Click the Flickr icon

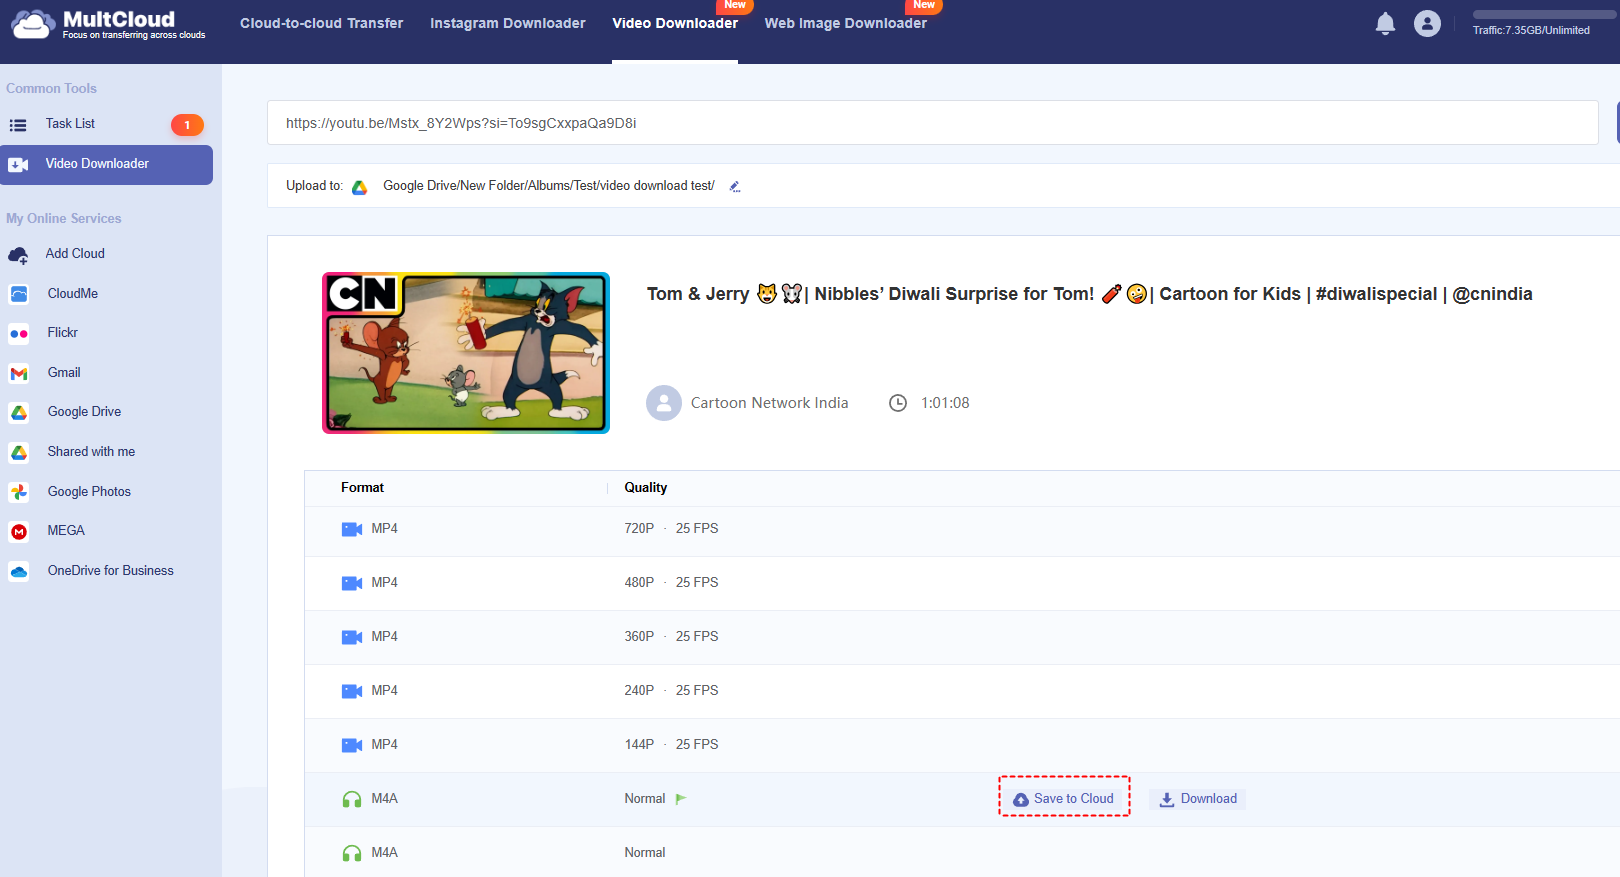click(x=19, y=334)
